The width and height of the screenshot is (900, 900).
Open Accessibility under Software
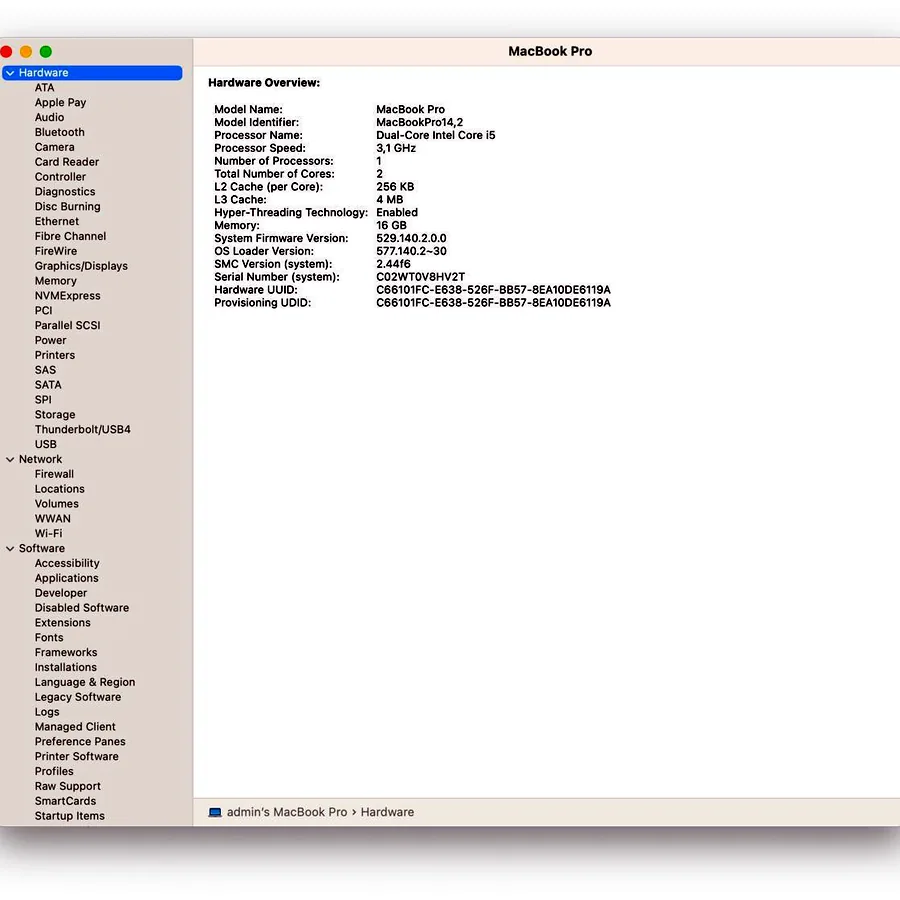tap(67, 564)
